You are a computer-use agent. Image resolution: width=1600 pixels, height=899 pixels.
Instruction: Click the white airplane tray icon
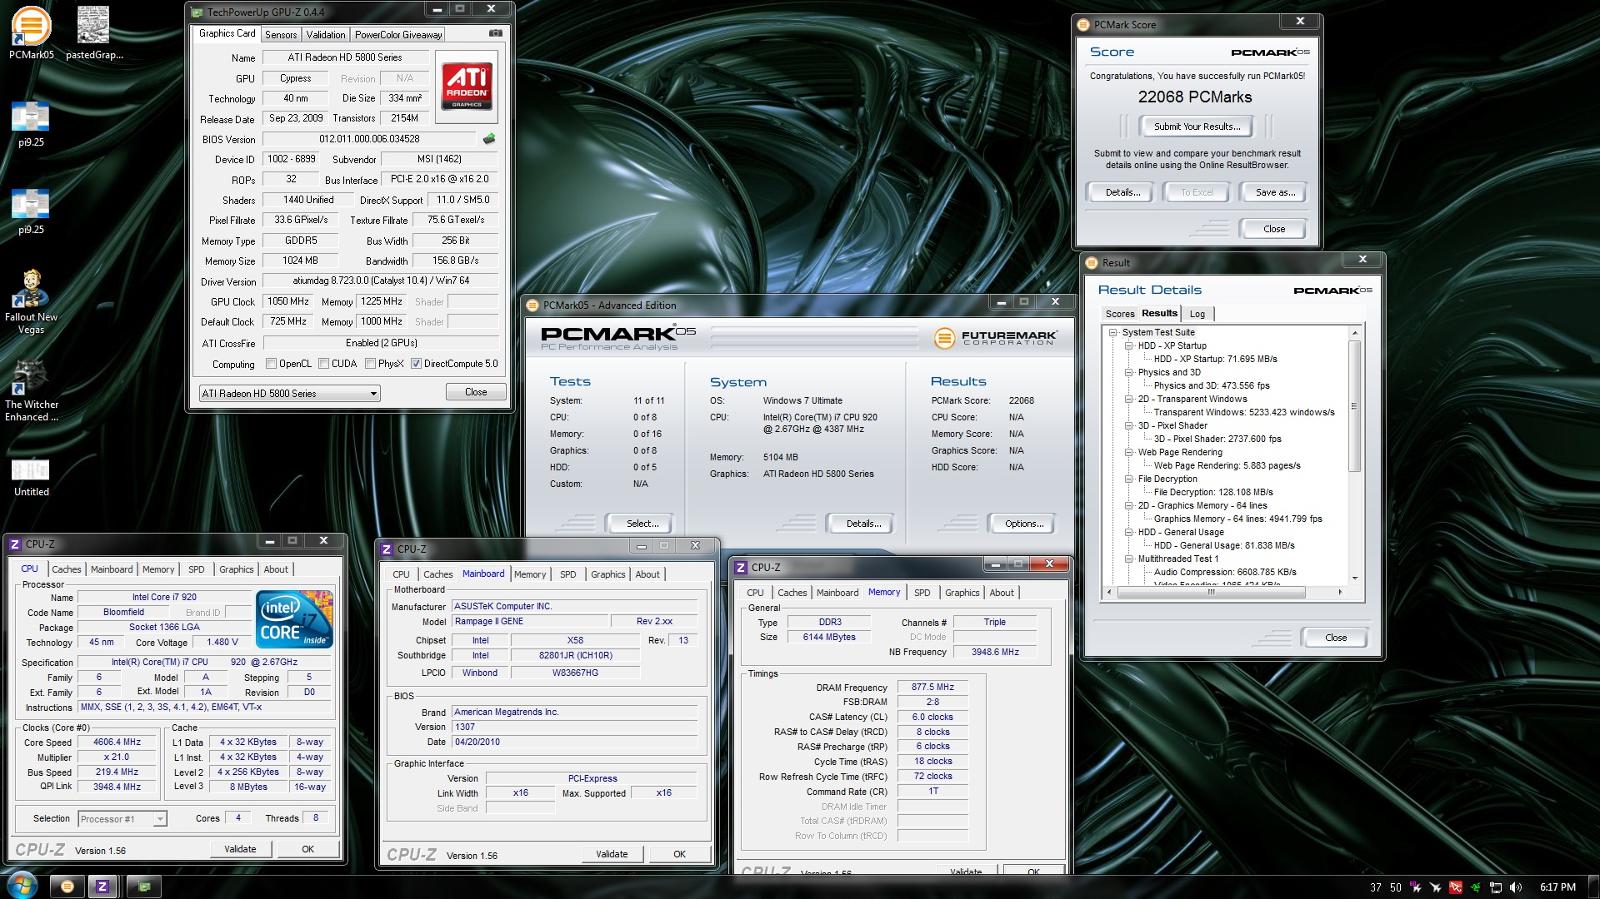click(1436, 887)
